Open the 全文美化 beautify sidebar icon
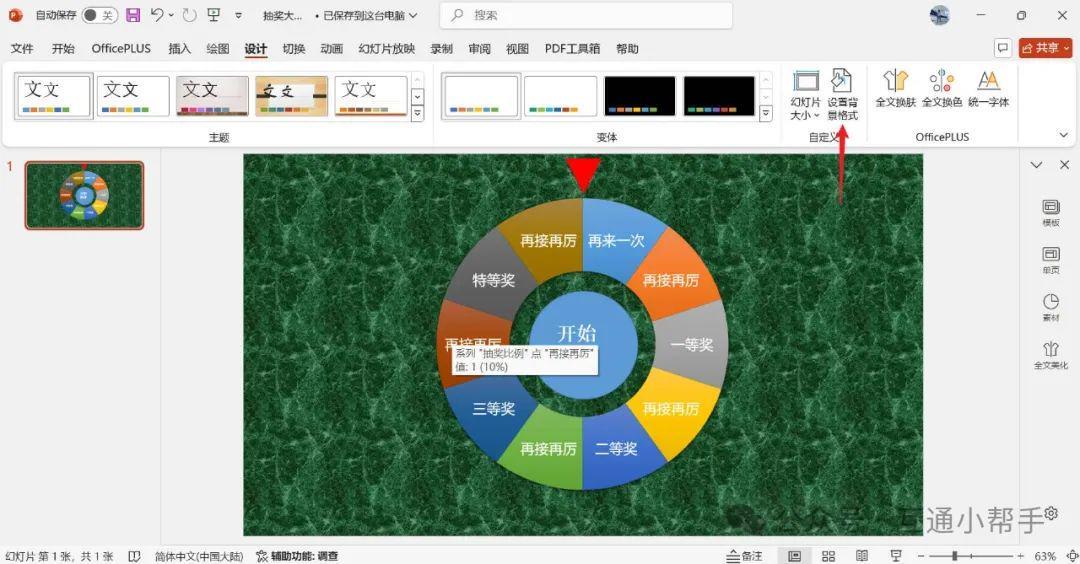Image resolution: width=1080 pixels, height=564 pixels. coord(1050,355)
